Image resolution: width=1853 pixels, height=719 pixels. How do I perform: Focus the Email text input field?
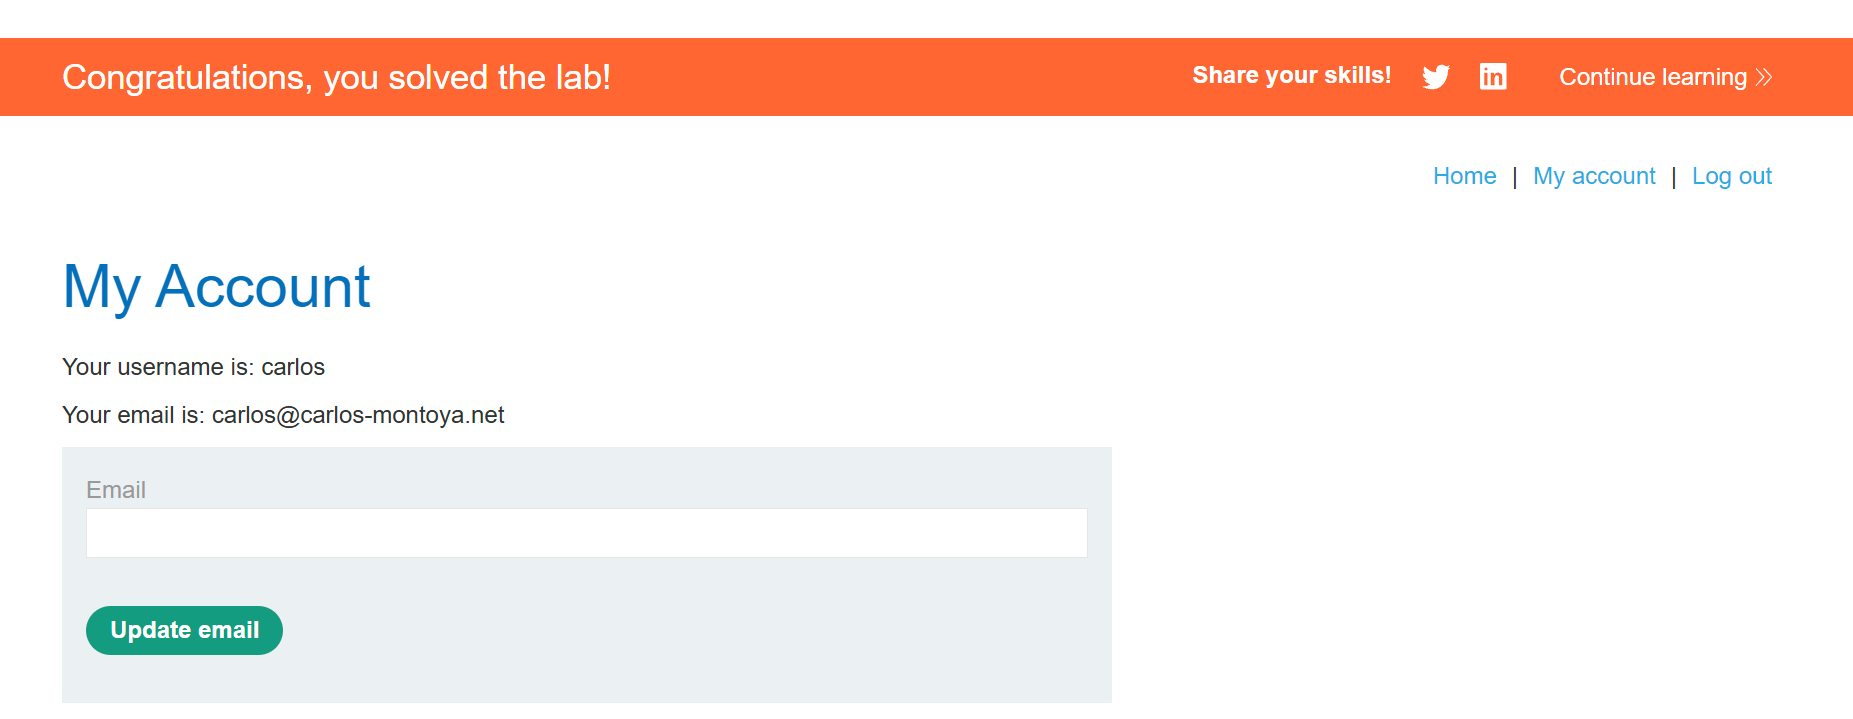(586, 533)
